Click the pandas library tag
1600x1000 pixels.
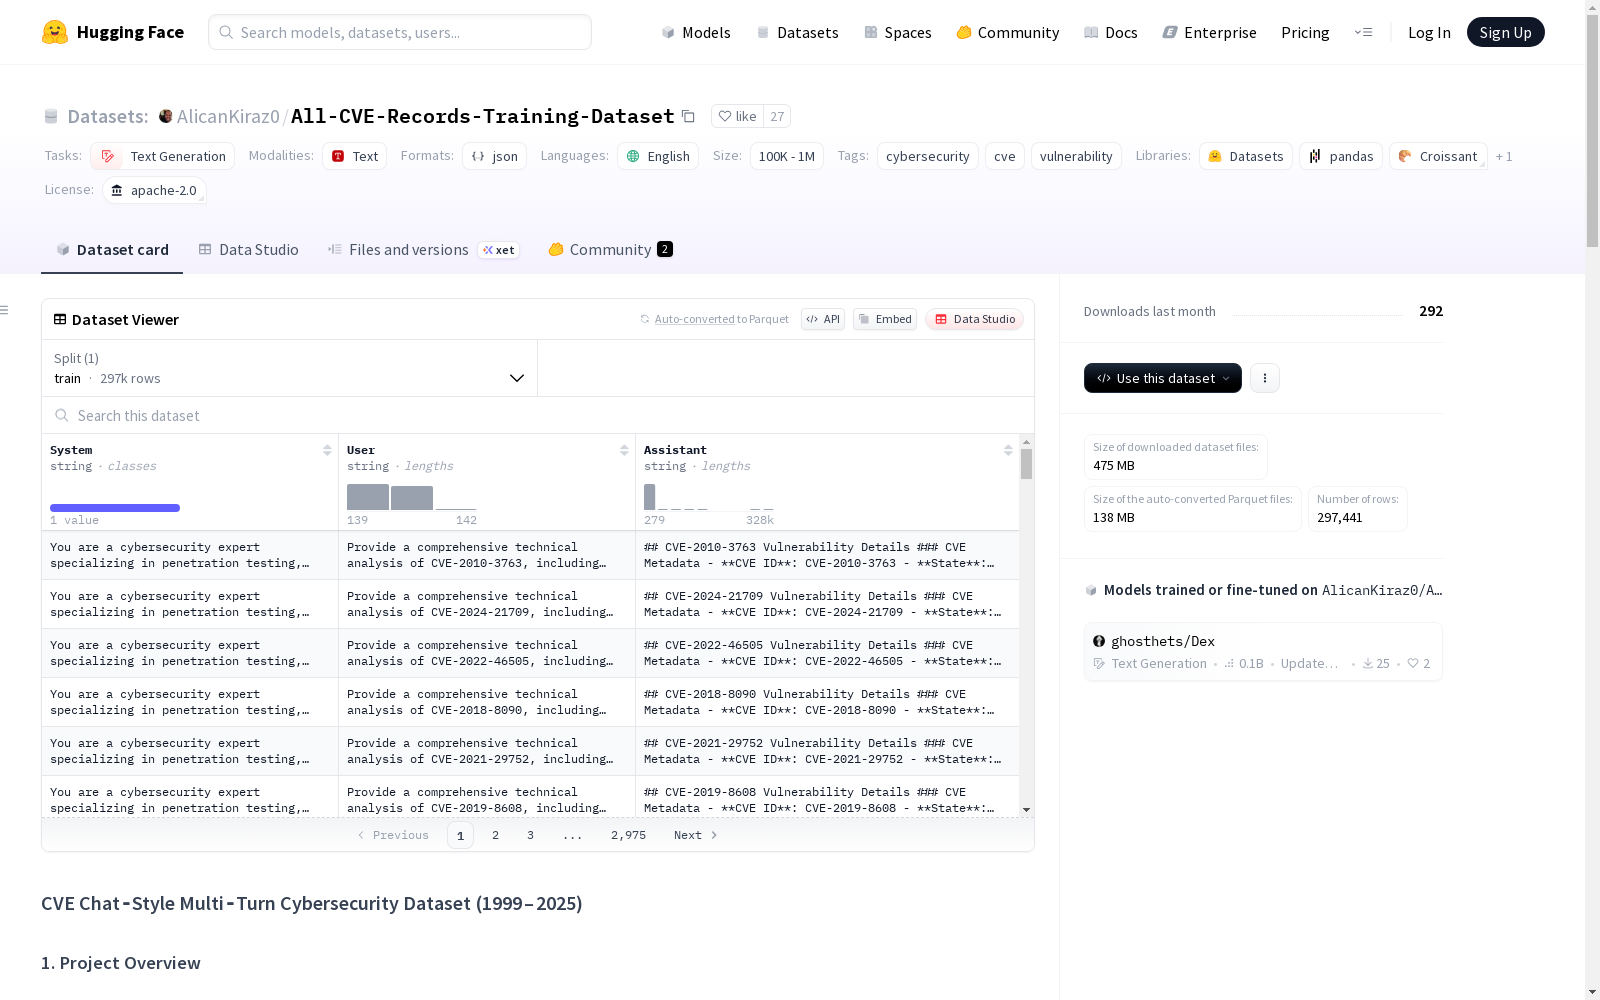[1341, 156]
